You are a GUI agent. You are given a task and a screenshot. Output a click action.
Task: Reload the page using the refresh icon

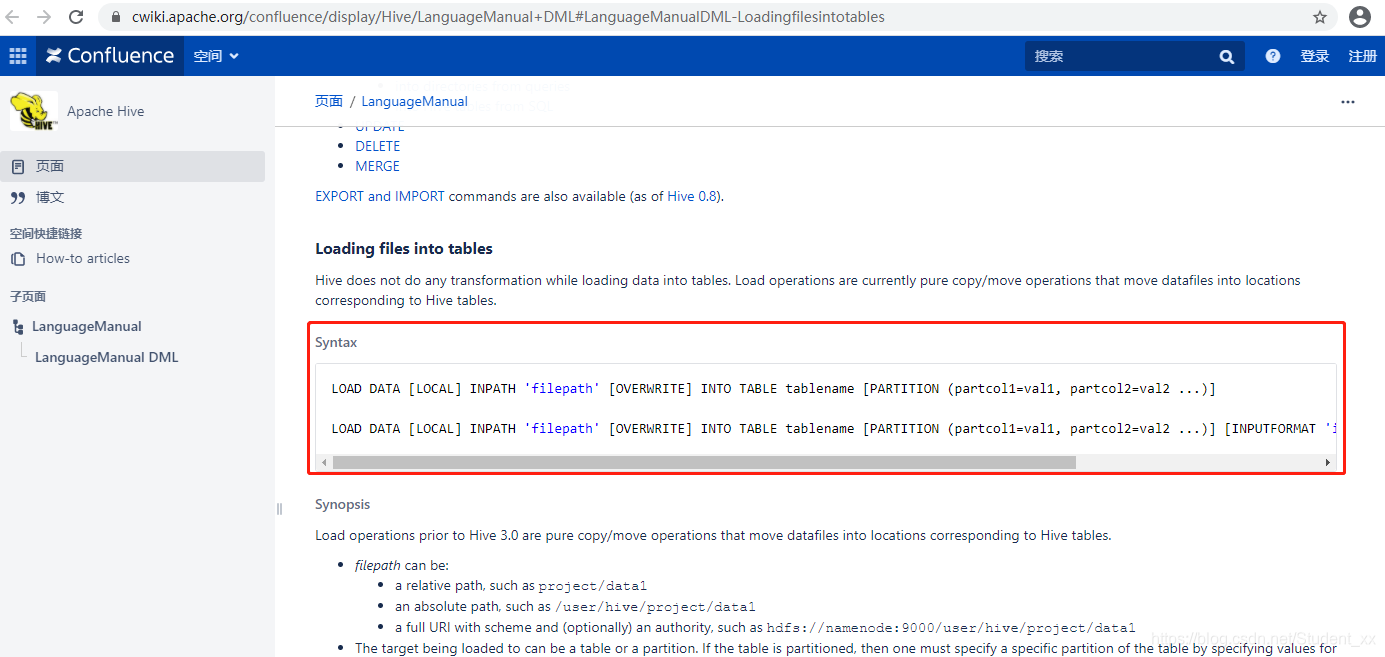(76, 17)
